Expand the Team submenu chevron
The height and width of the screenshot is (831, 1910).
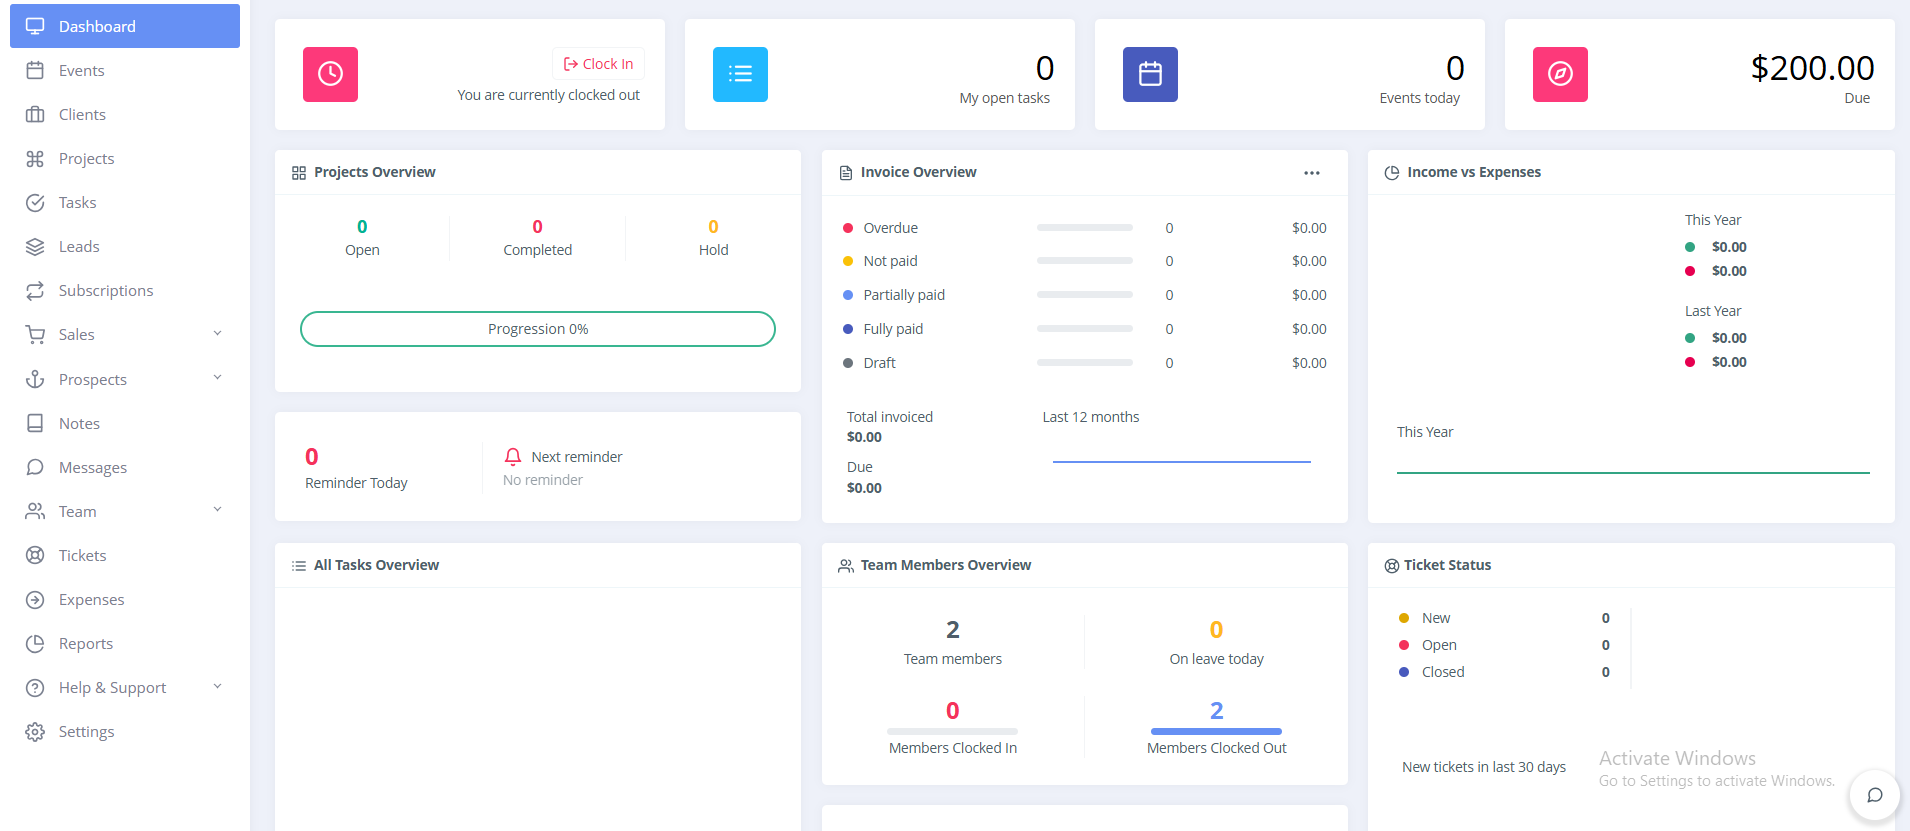(217, 510)
